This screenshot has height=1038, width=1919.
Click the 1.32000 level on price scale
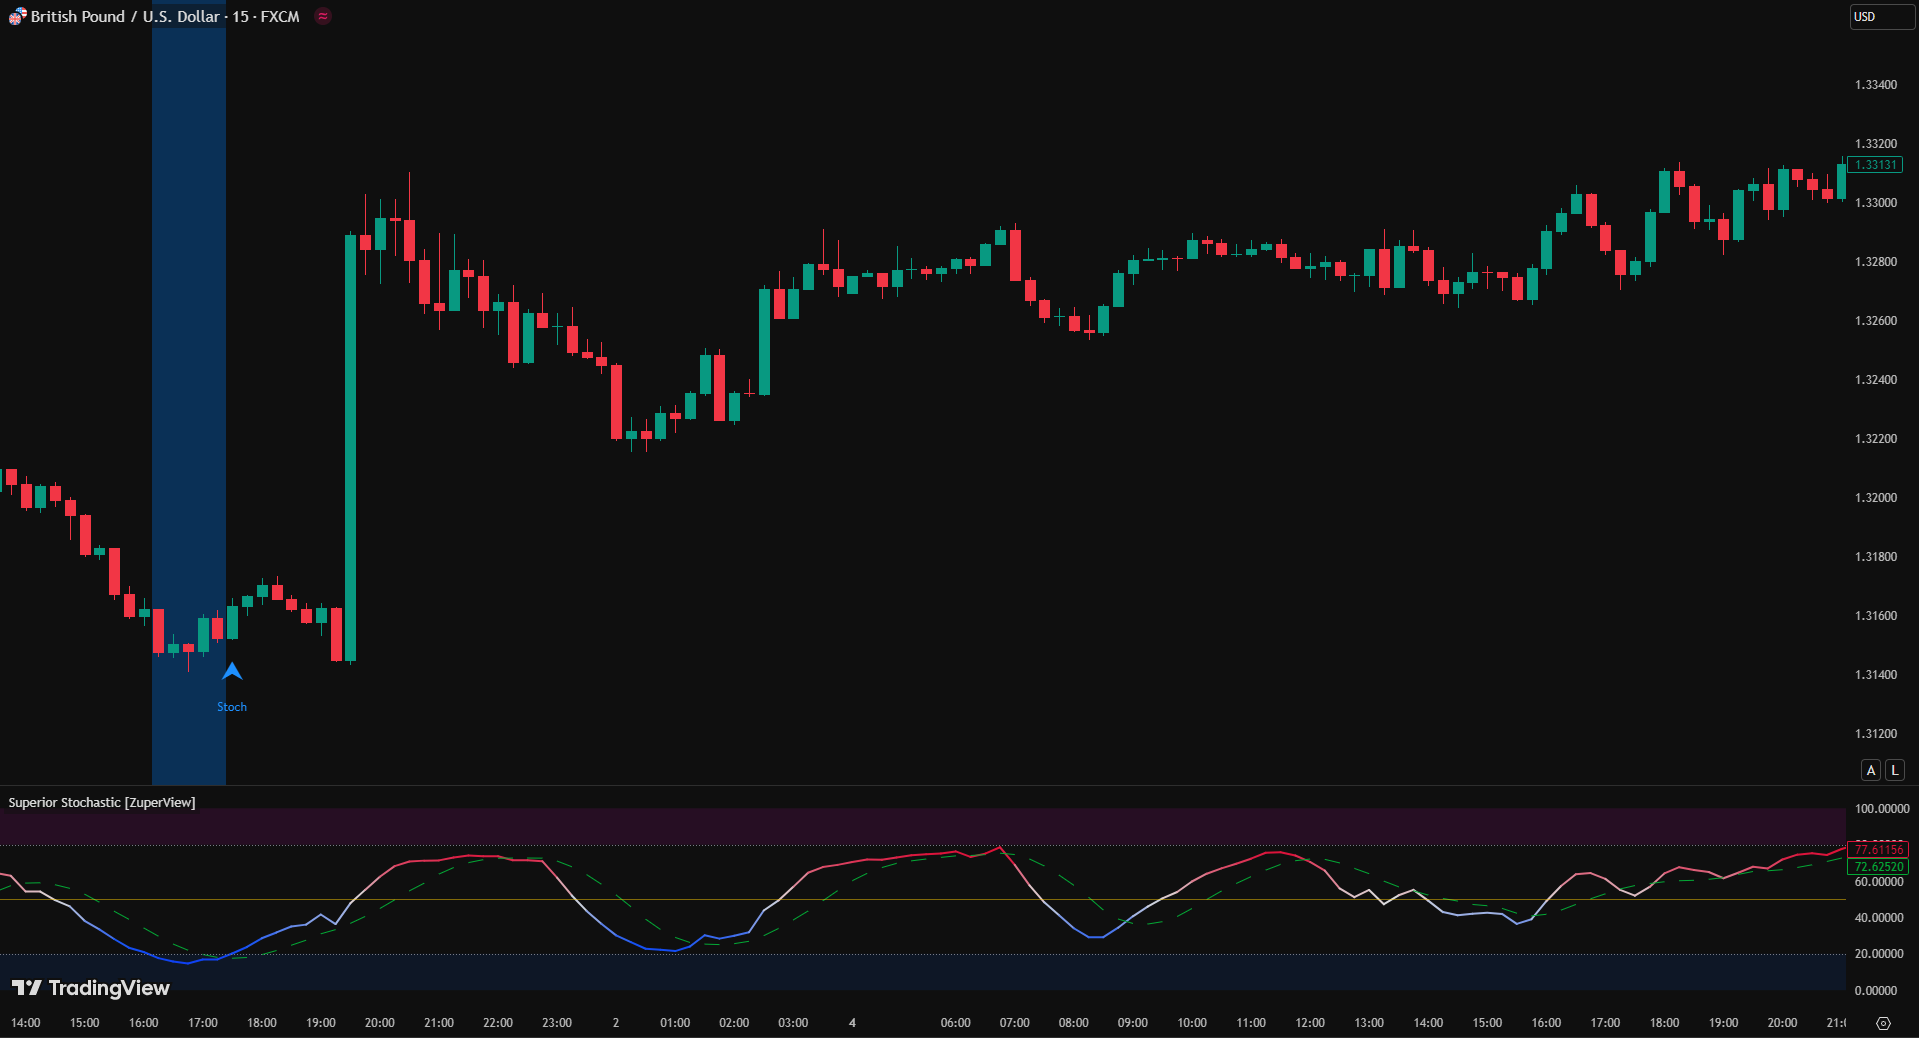coord(1875,498)
